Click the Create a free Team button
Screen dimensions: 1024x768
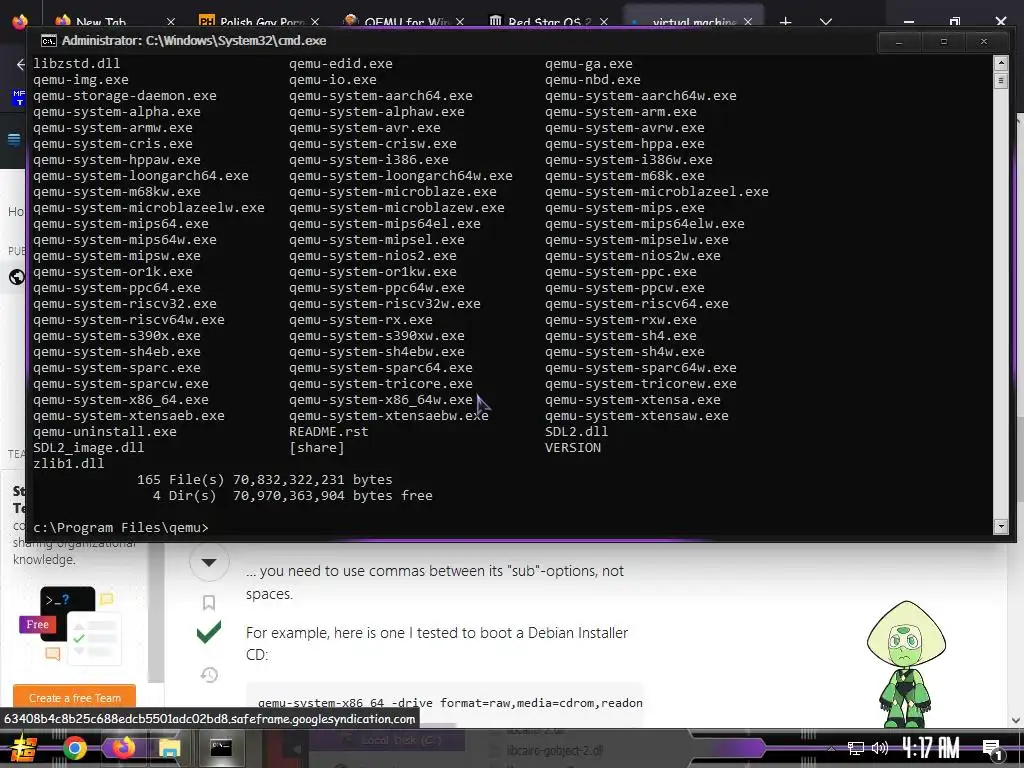pyautogui.click(x=74, y=697)
